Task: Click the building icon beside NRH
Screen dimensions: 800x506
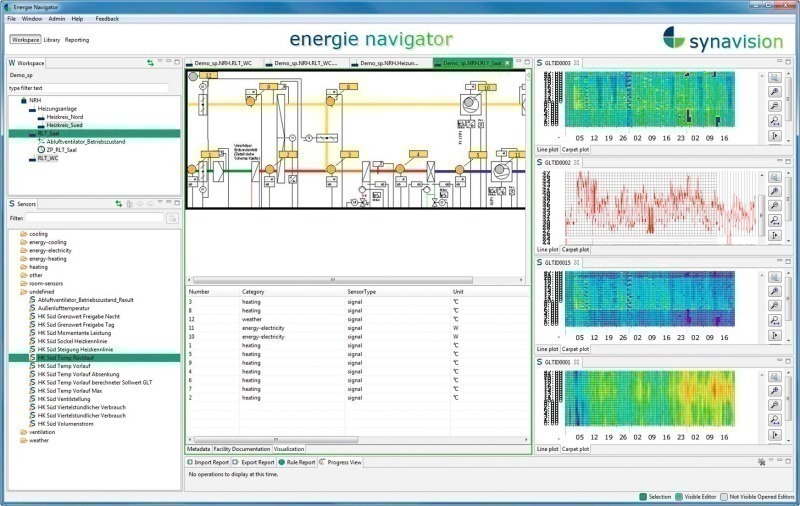Action: click(x=23, y=100)
